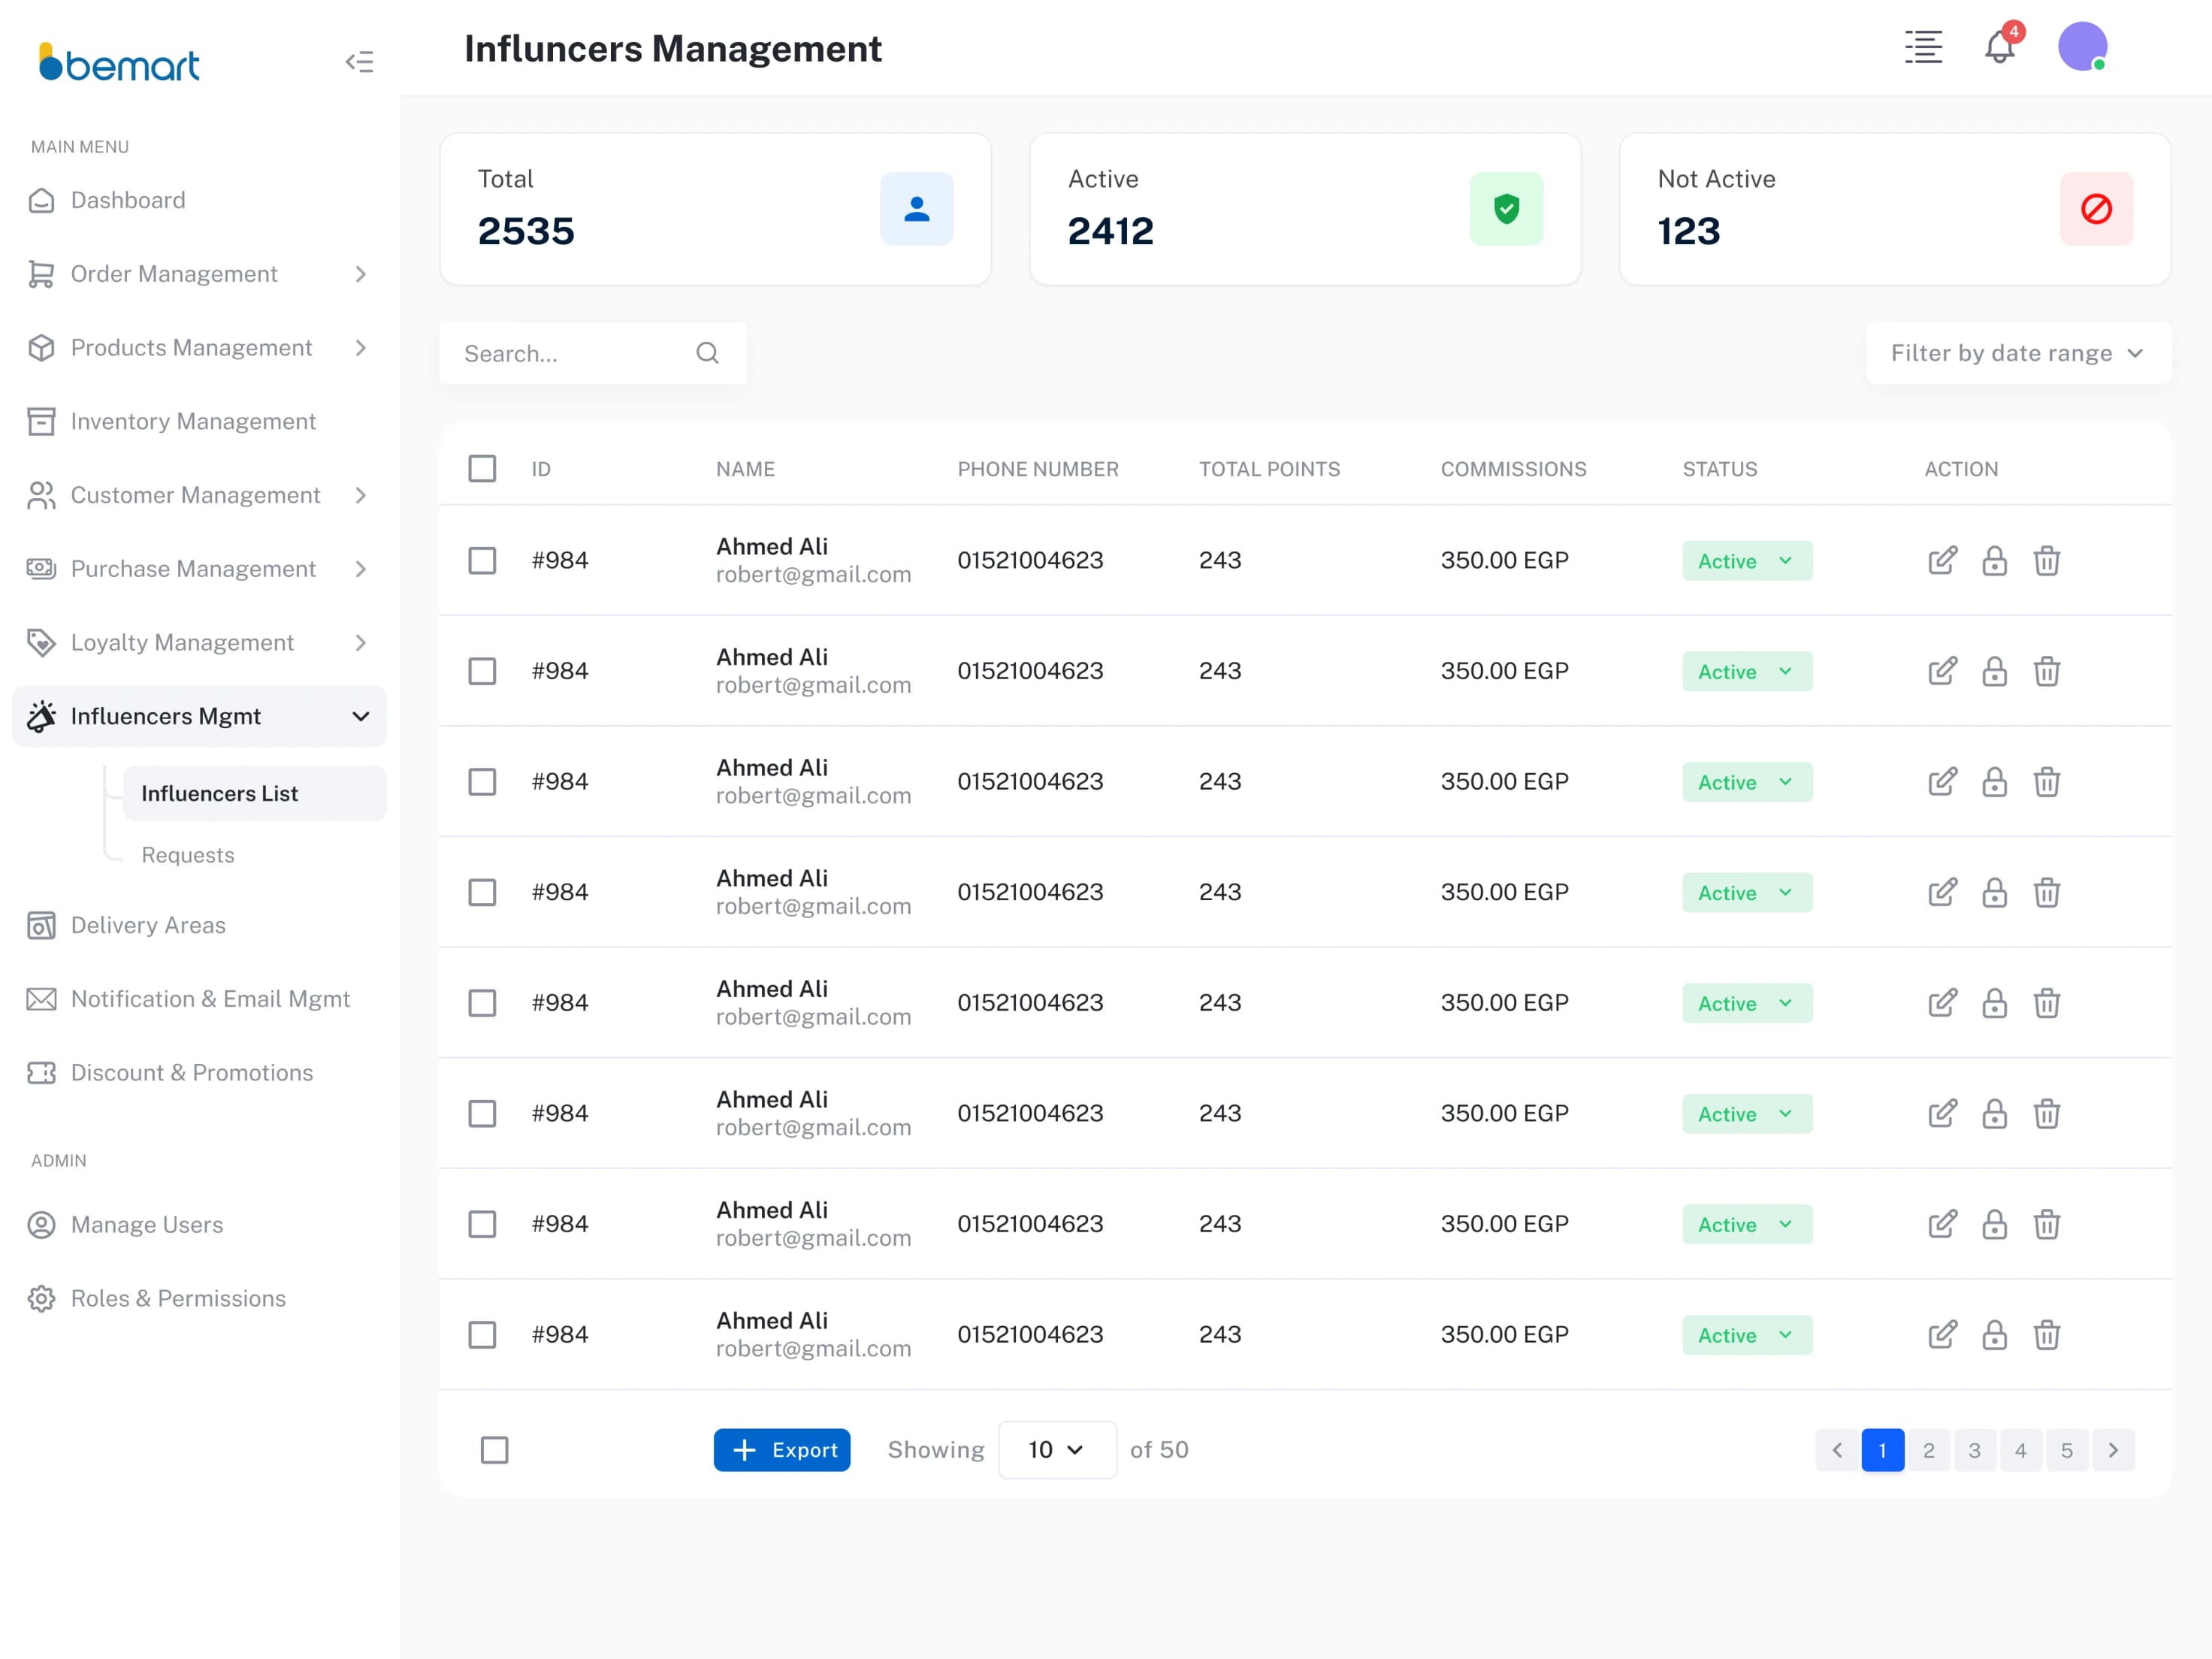Check the last table row checkbox
Image resolution: width=2212 pixels, height=1659 pixels.
coord(482,1335)
